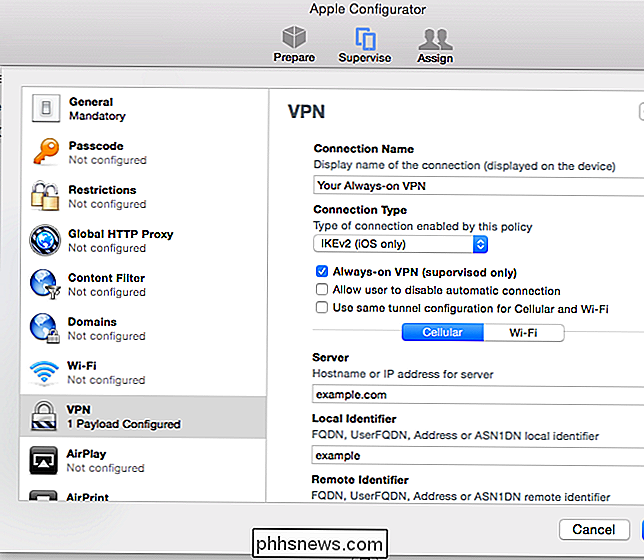Switch to Supervise devices icon
This screenshot has height=560, width=644.
coord(365,38)
